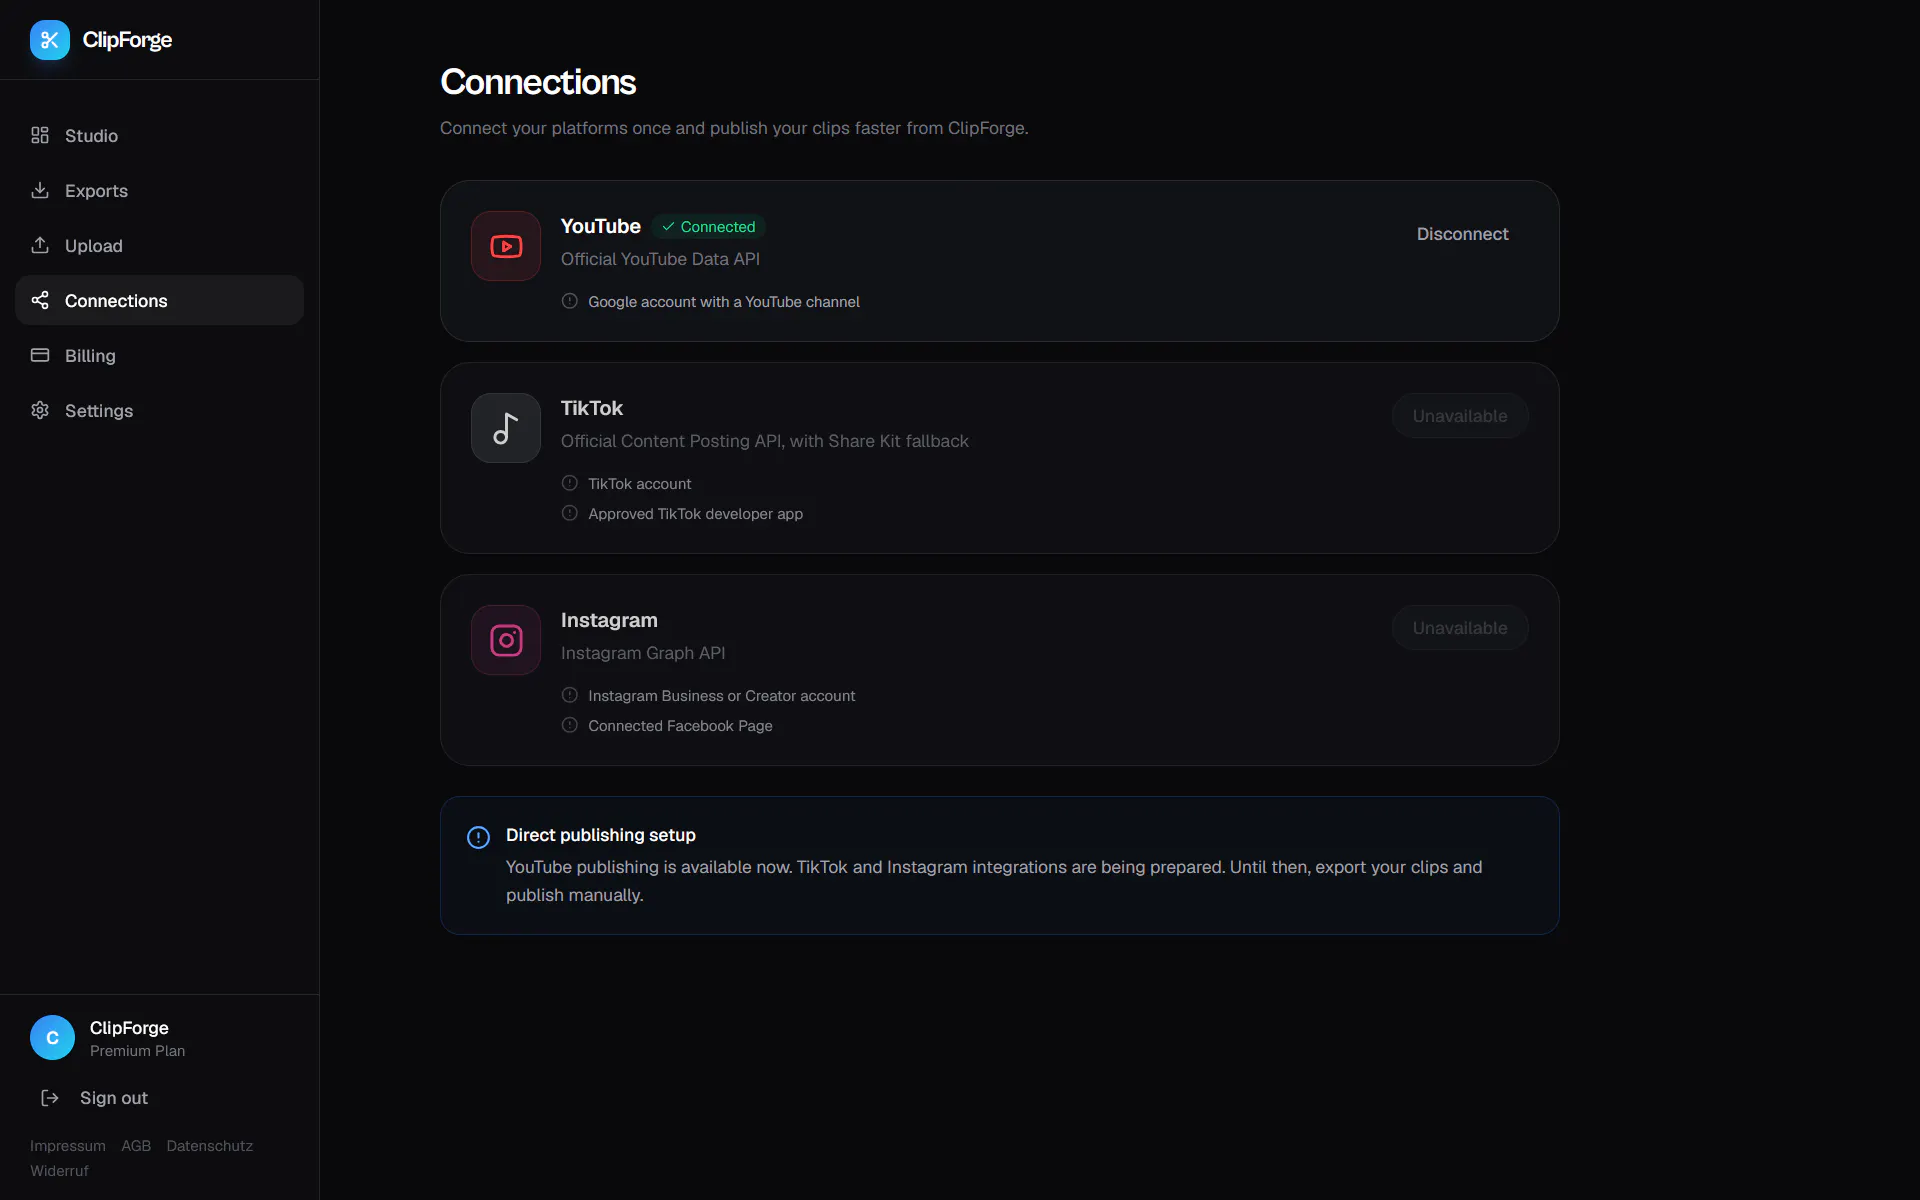The width and height of the screenshot is (1920, 1200).
Task: Click the YouTube card title
Action: coord(601,226)
